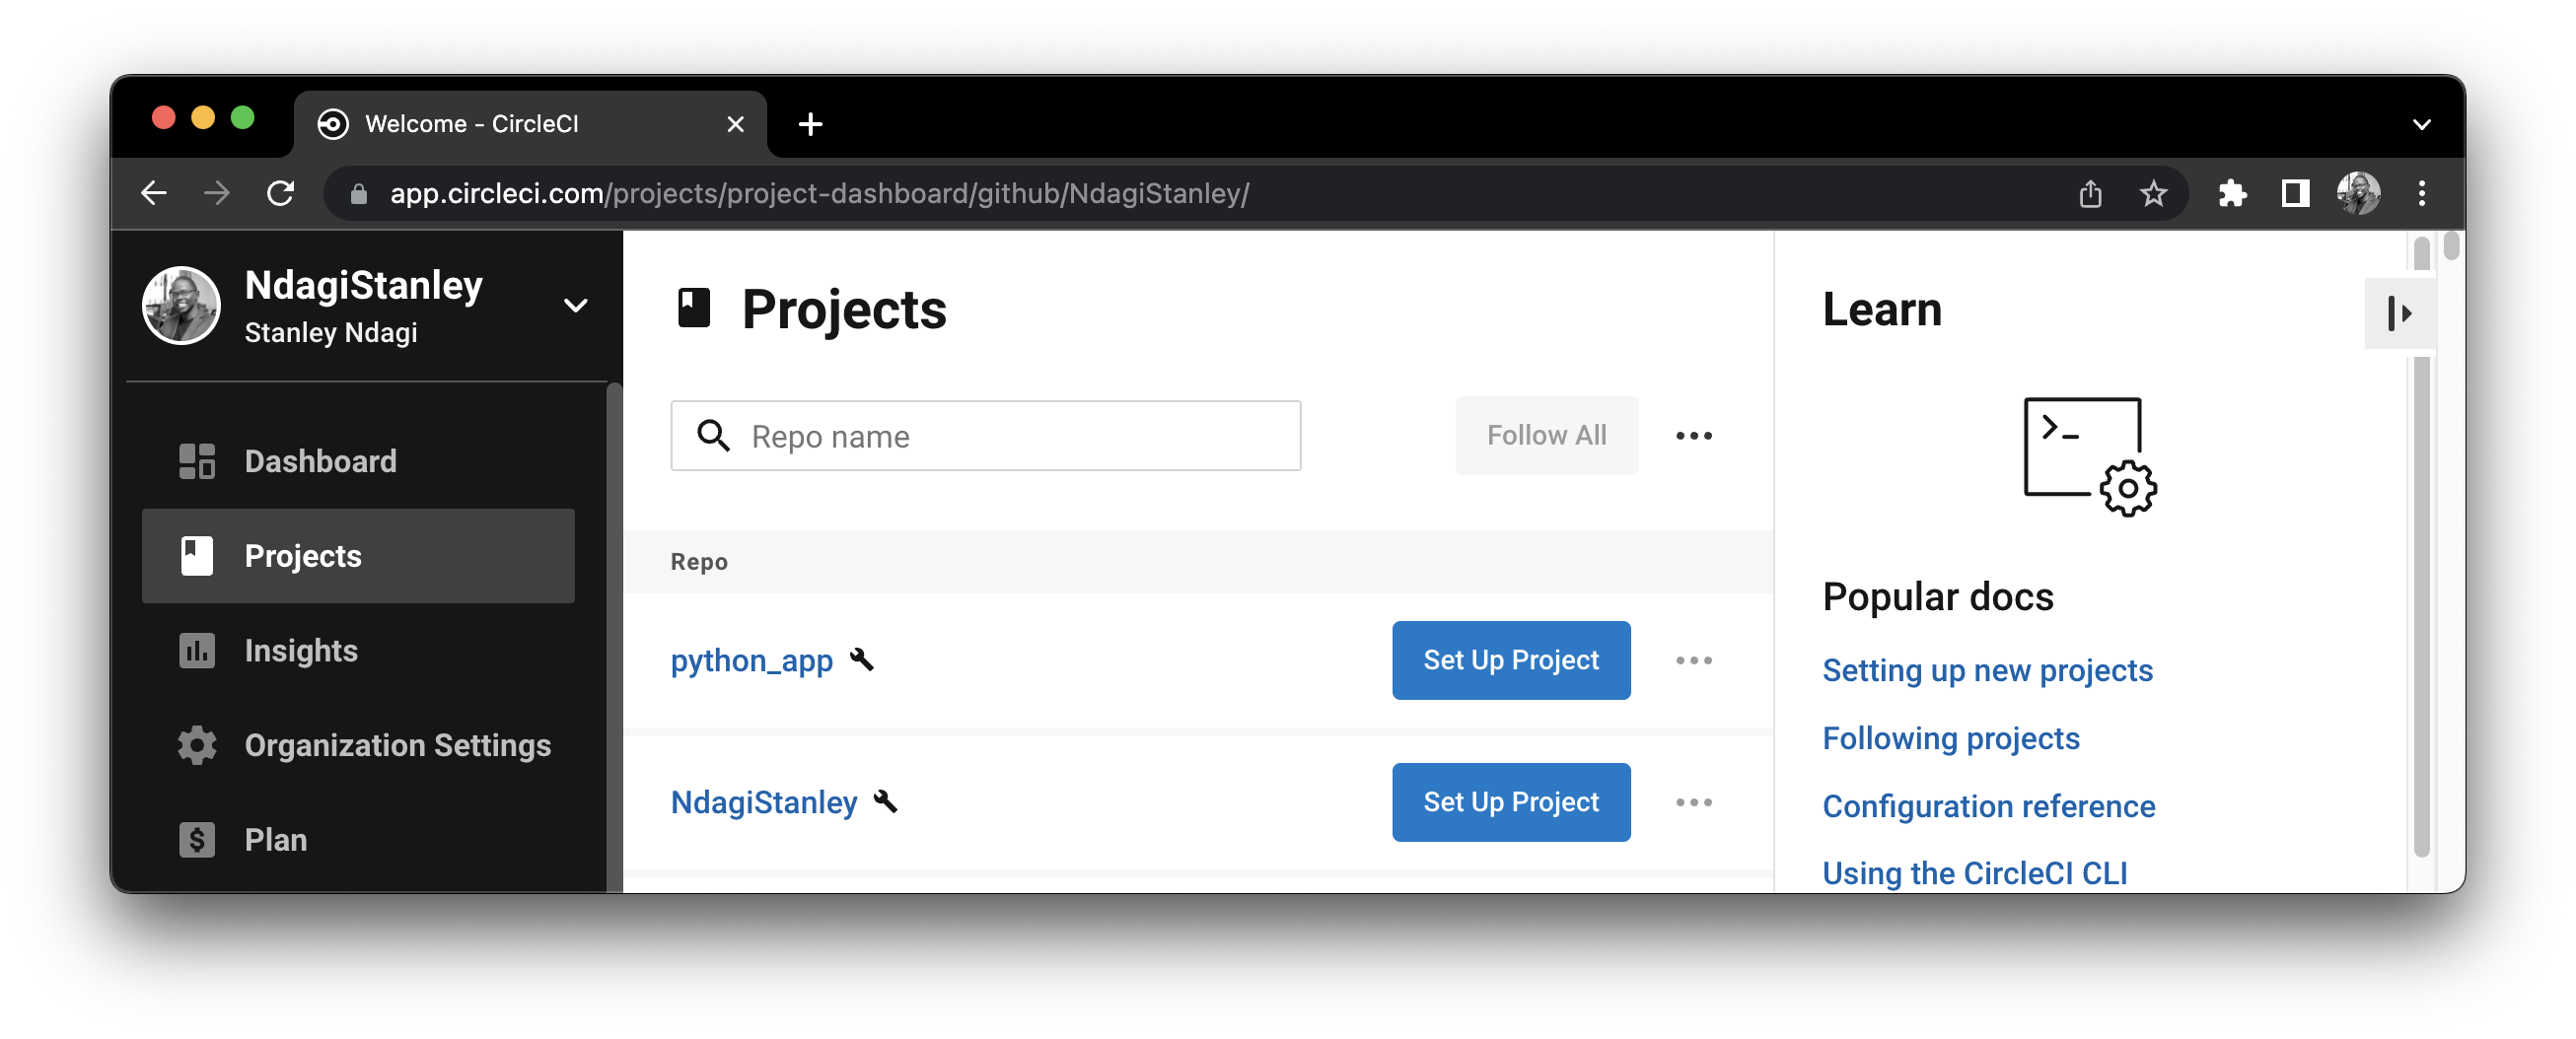Click the wrench icon beside python_app
Screen dimensions: 2576x1039
[x=862, y=660]
